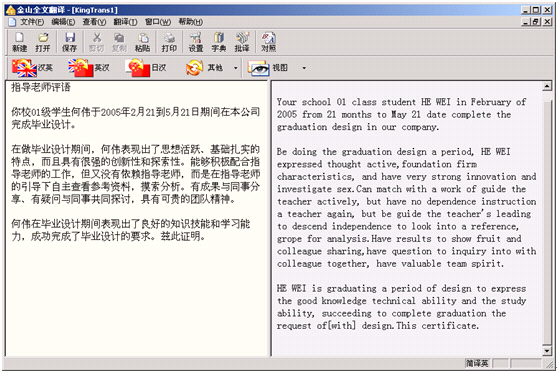Save document with 保存 icon

[x=70, y=42]
